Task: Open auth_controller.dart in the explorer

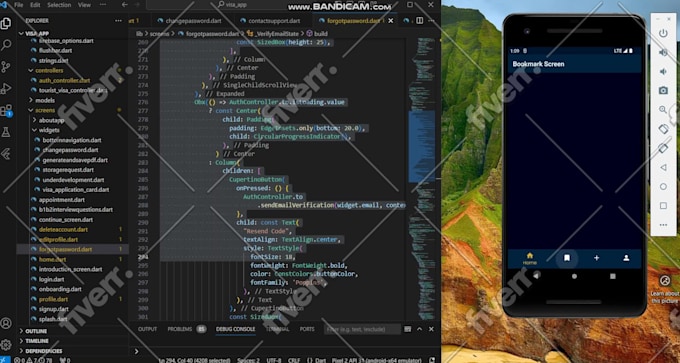Action: pyautogui.click(x=64, y=80)
